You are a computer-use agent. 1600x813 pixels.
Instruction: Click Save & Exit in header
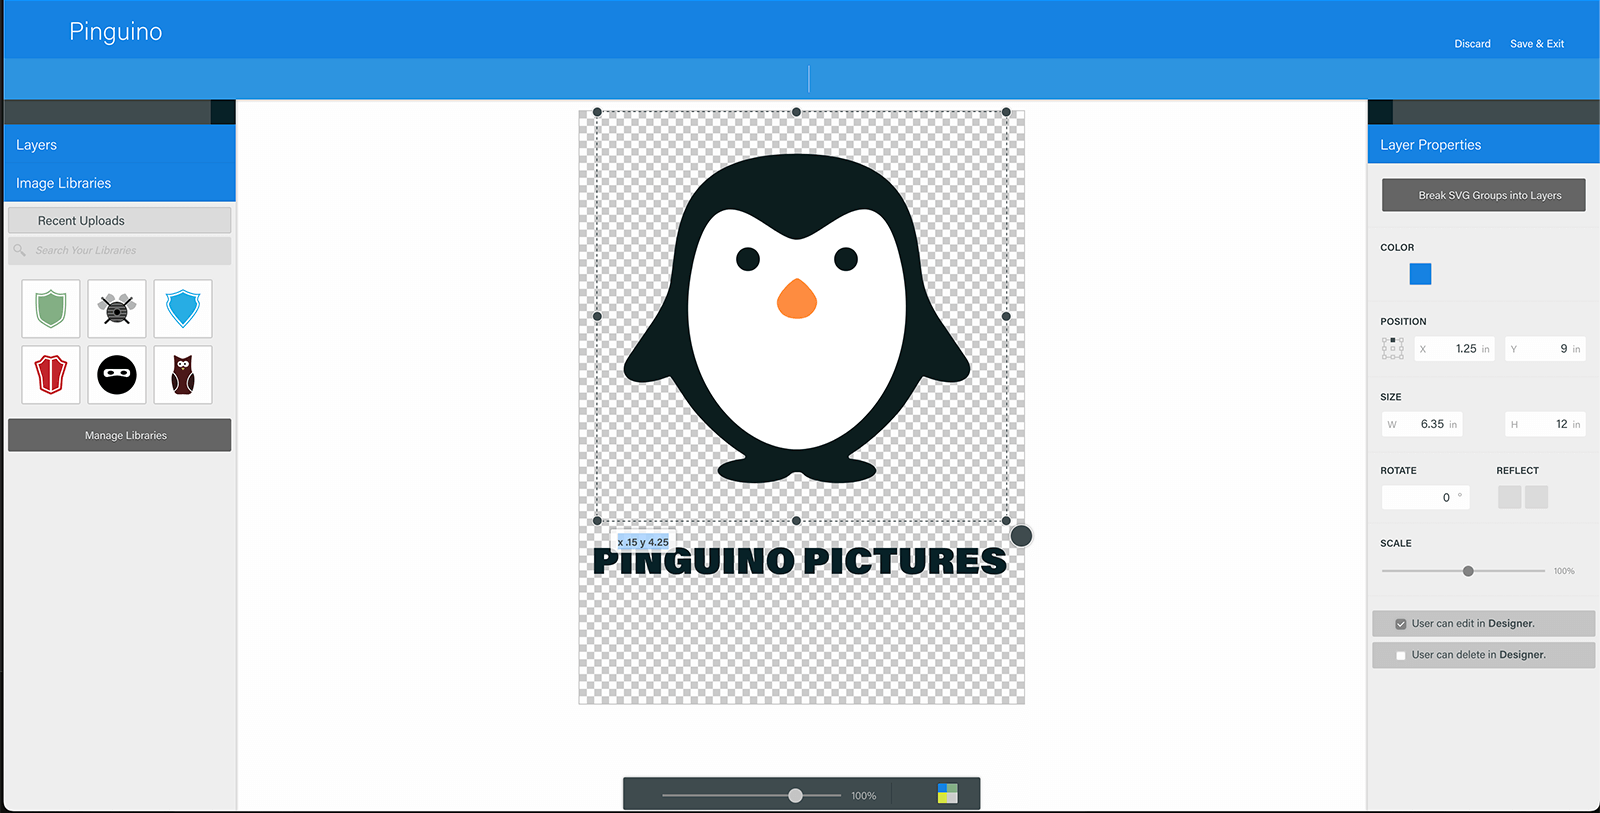(1536, 44)
